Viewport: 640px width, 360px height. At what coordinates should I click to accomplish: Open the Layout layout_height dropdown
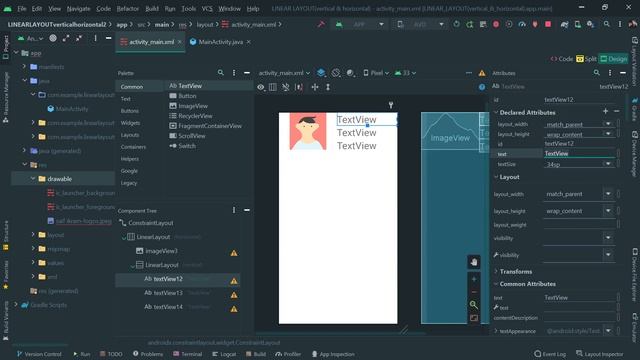(x=608, y=211)
